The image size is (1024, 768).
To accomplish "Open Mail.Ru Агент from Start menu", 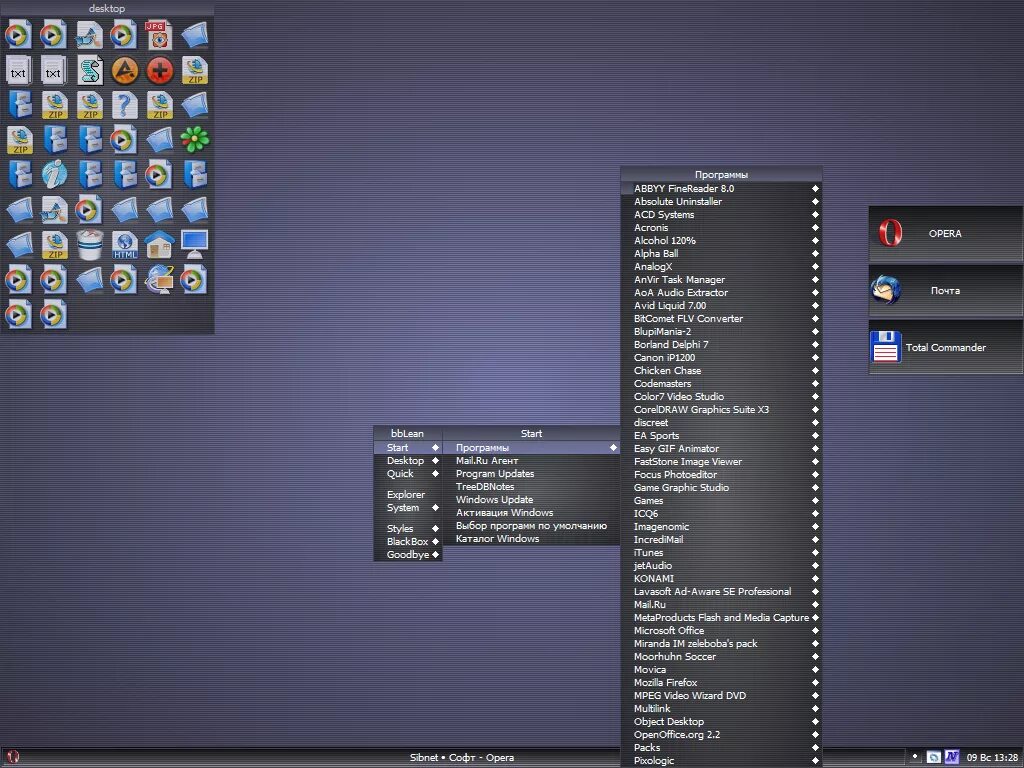I will [x=531, y=460].
